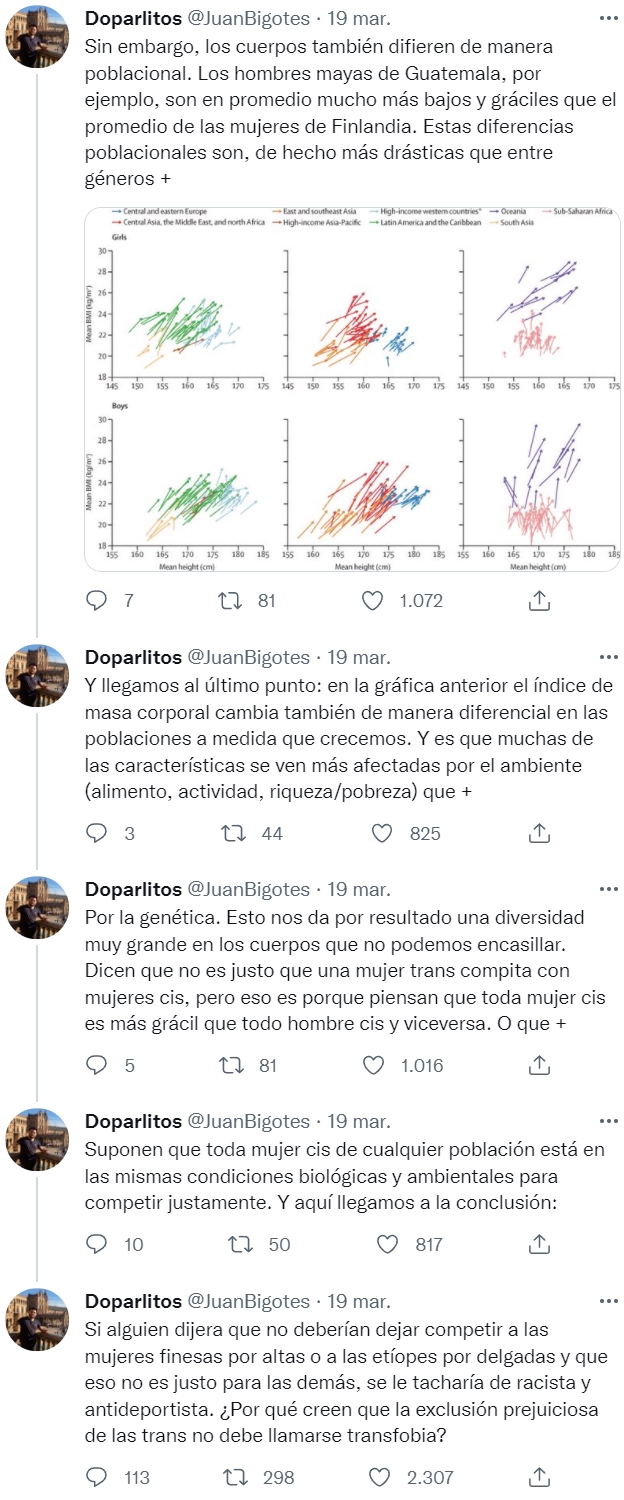Select the share arrow on the first tweet
This screenshot has height=1500, width=624.
[540, 600]
